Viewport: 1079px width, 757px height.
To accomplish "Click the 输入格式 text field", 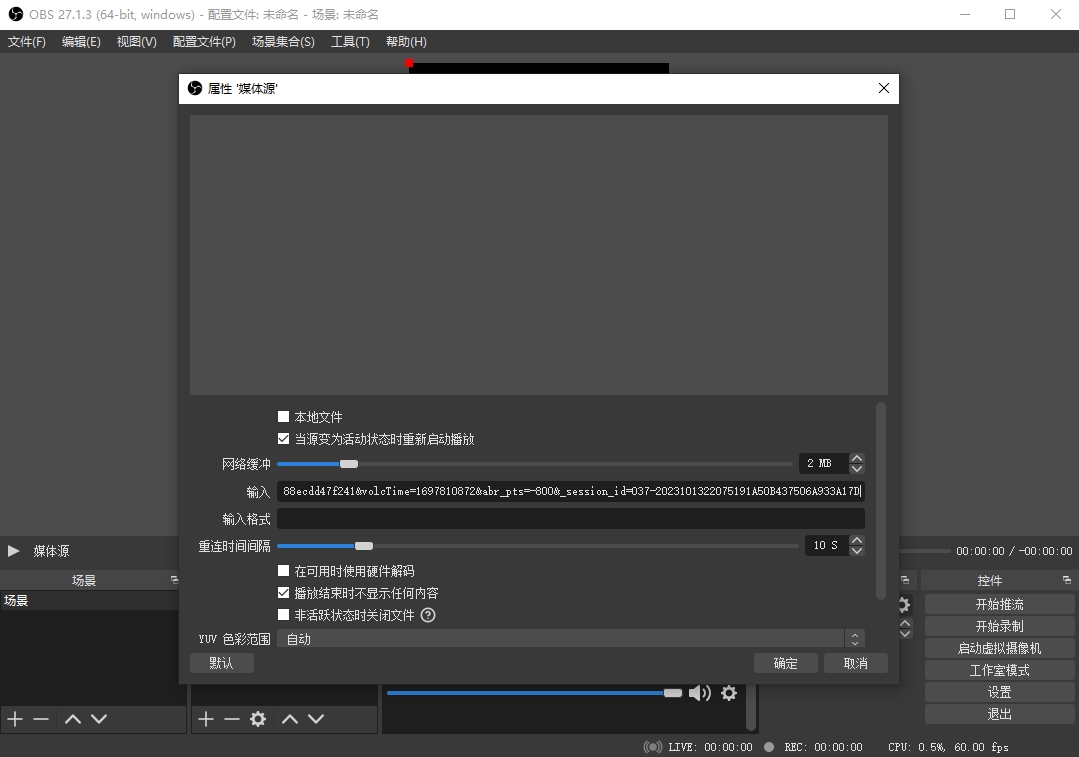I will pos(570,518).
